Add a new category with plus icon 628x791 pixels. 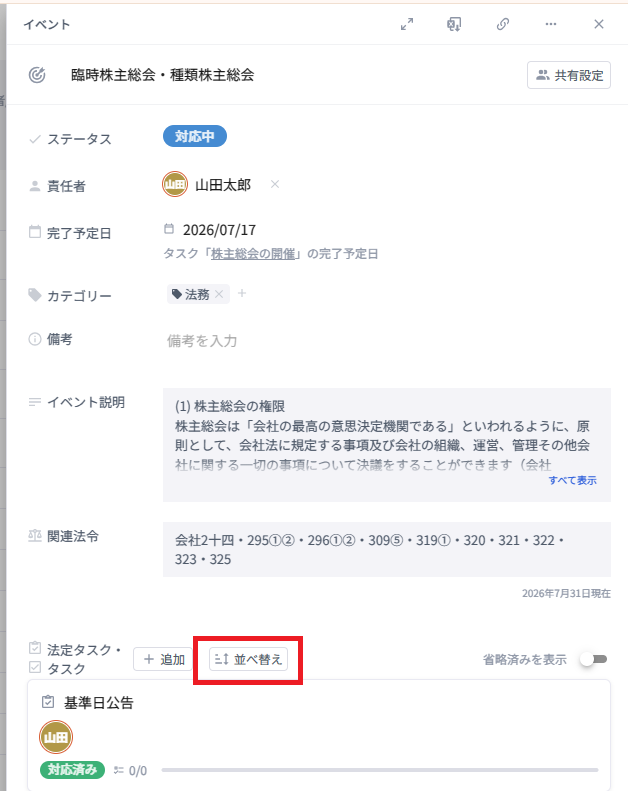pyautogui.click(x=242, y=293)
